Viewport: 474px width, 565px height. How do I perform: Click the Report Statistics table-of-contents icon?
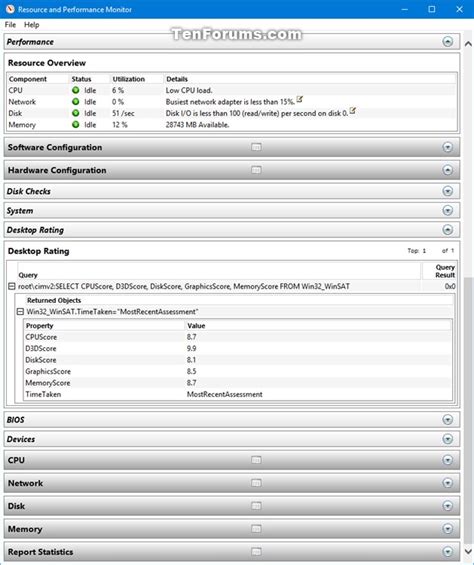(256, 552)
